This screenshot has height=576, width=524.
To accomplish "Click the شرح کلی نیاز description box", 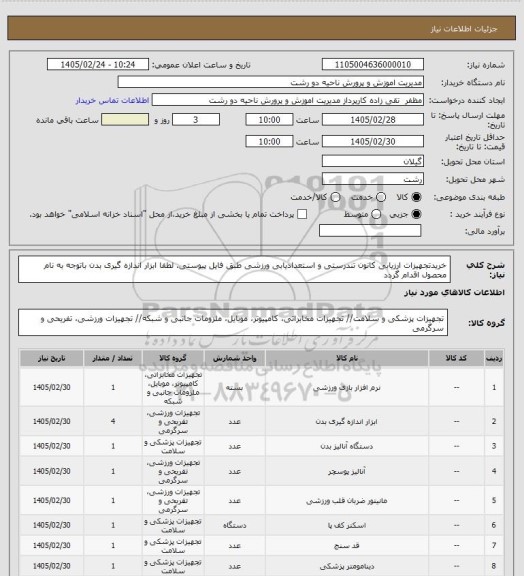I will (234, 270).
